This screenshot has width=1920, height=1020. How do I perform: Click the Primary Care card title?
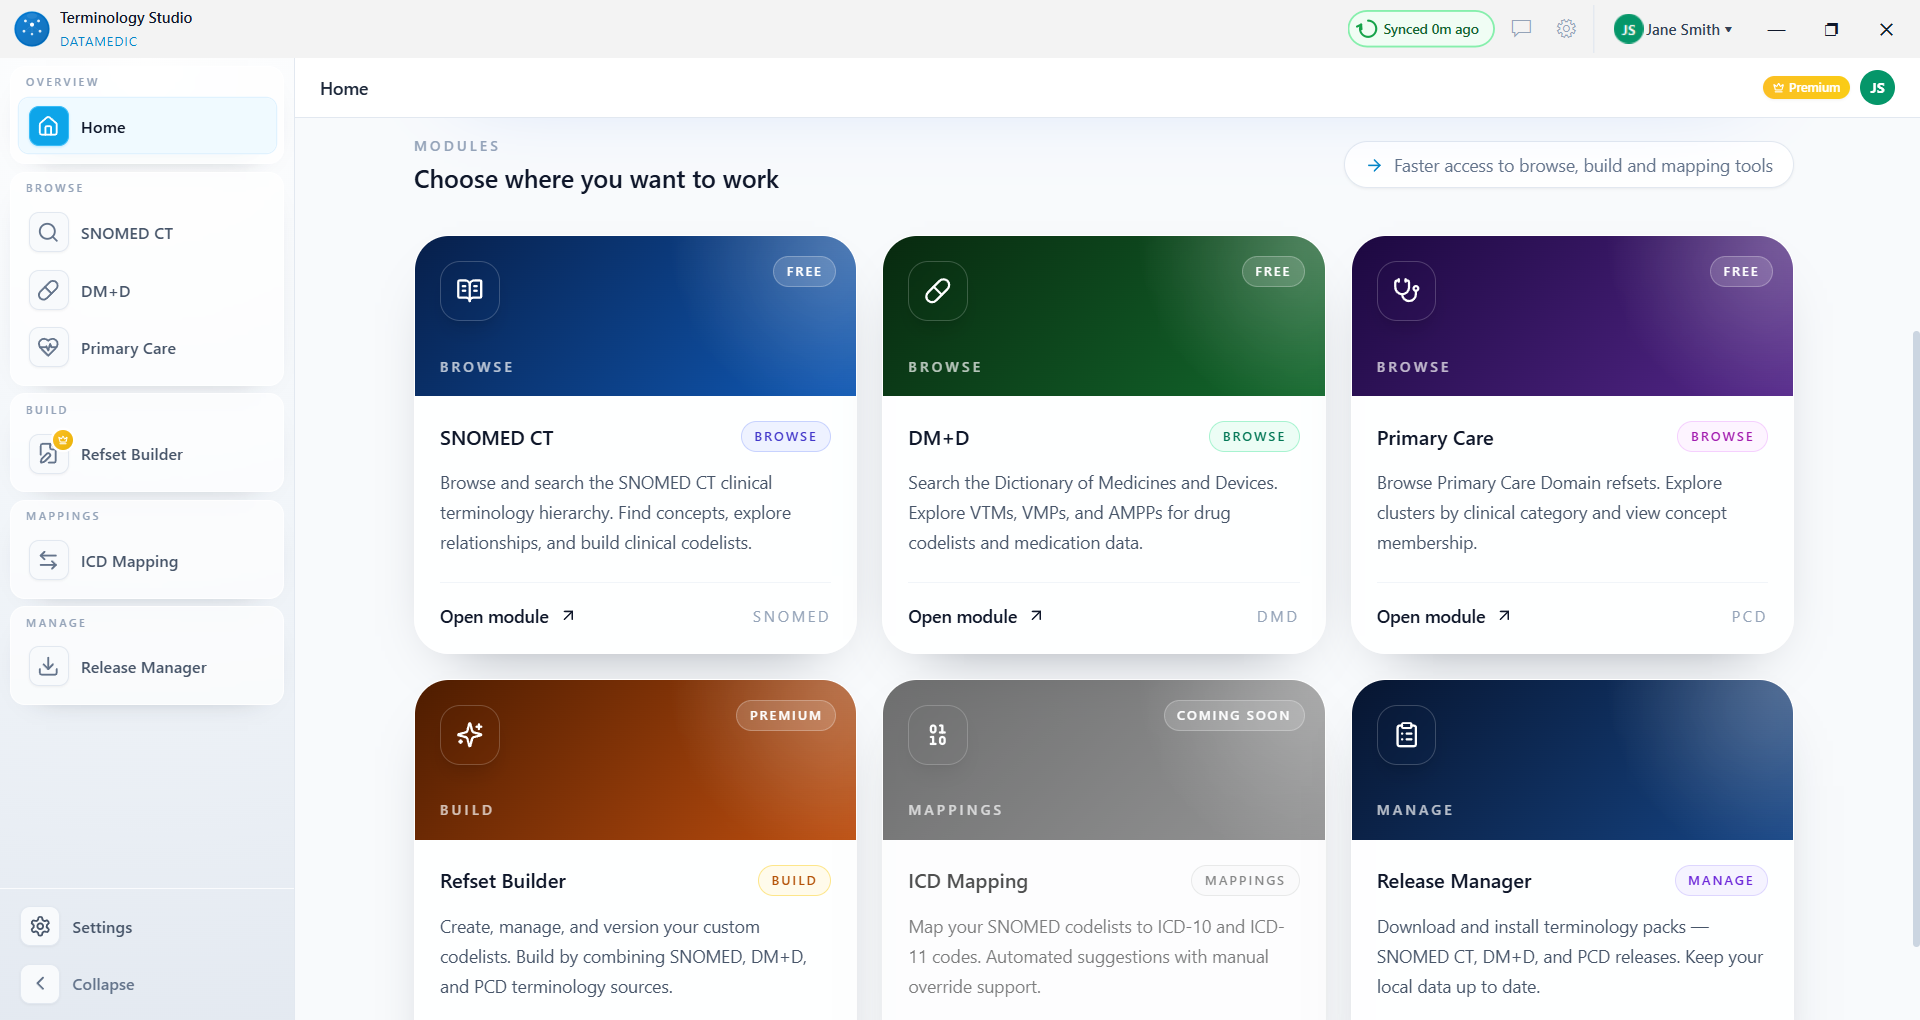click(x=1435, y=438)
